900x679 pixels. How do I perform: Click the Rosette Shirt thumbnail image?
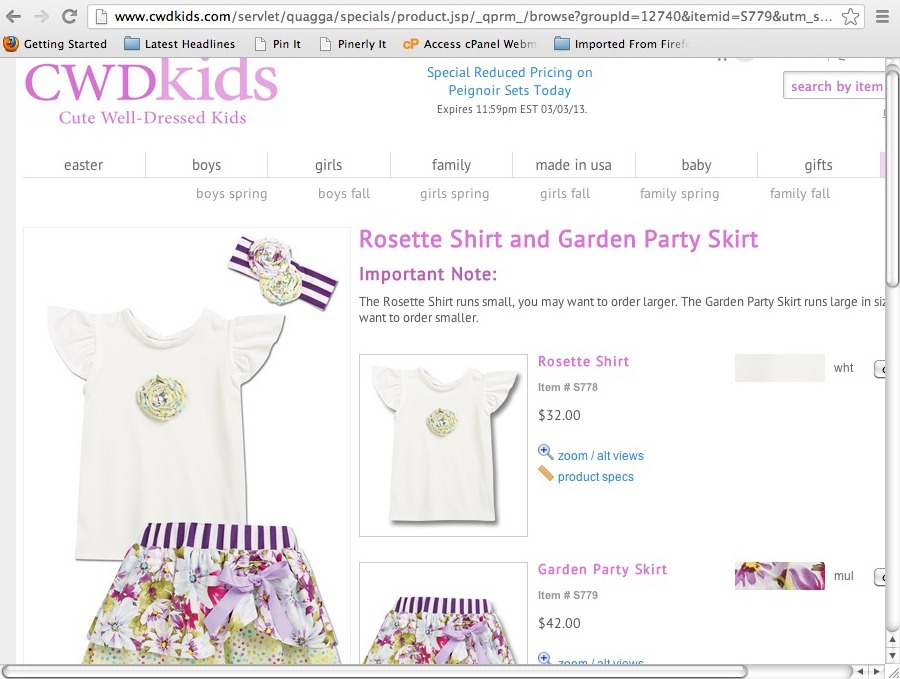443,445
